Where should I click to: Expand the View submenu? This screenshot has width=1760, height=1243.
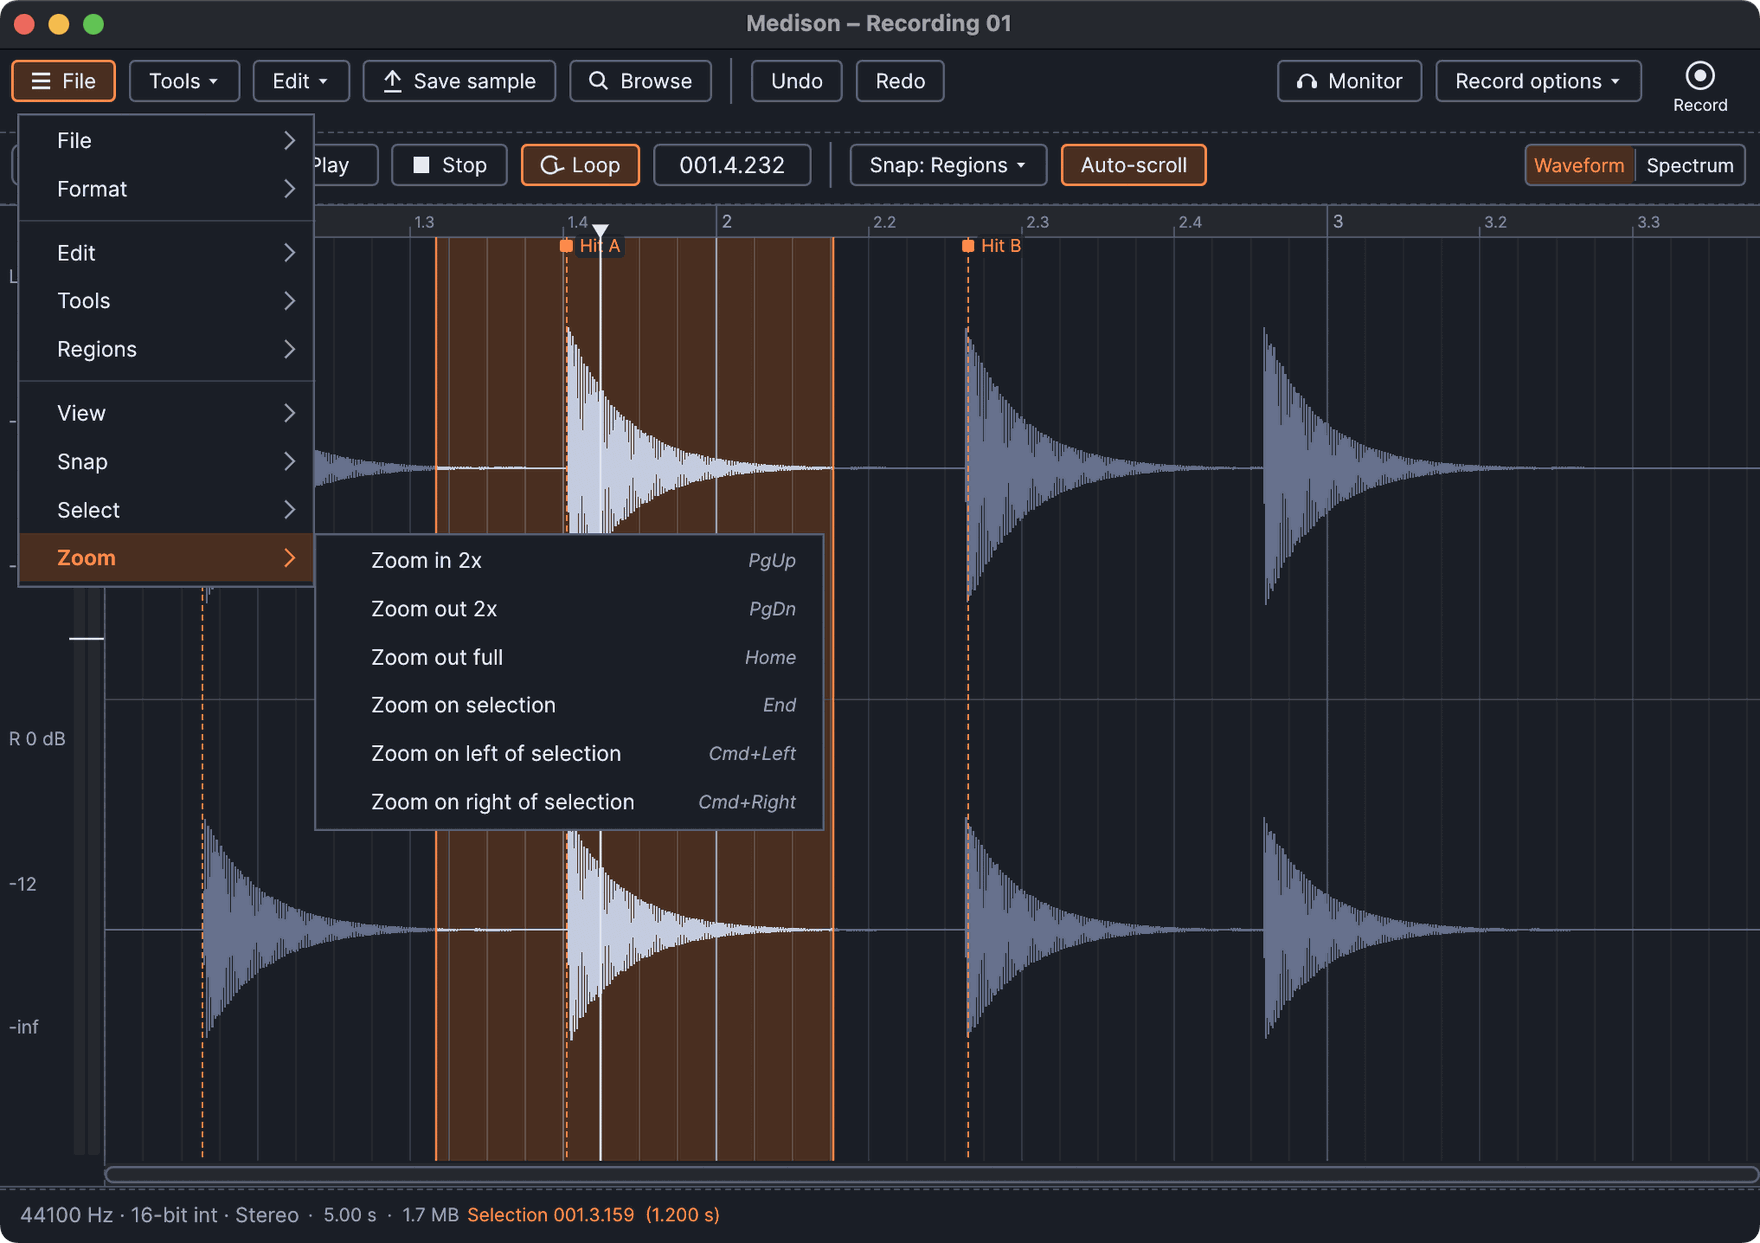click(166, 413)
